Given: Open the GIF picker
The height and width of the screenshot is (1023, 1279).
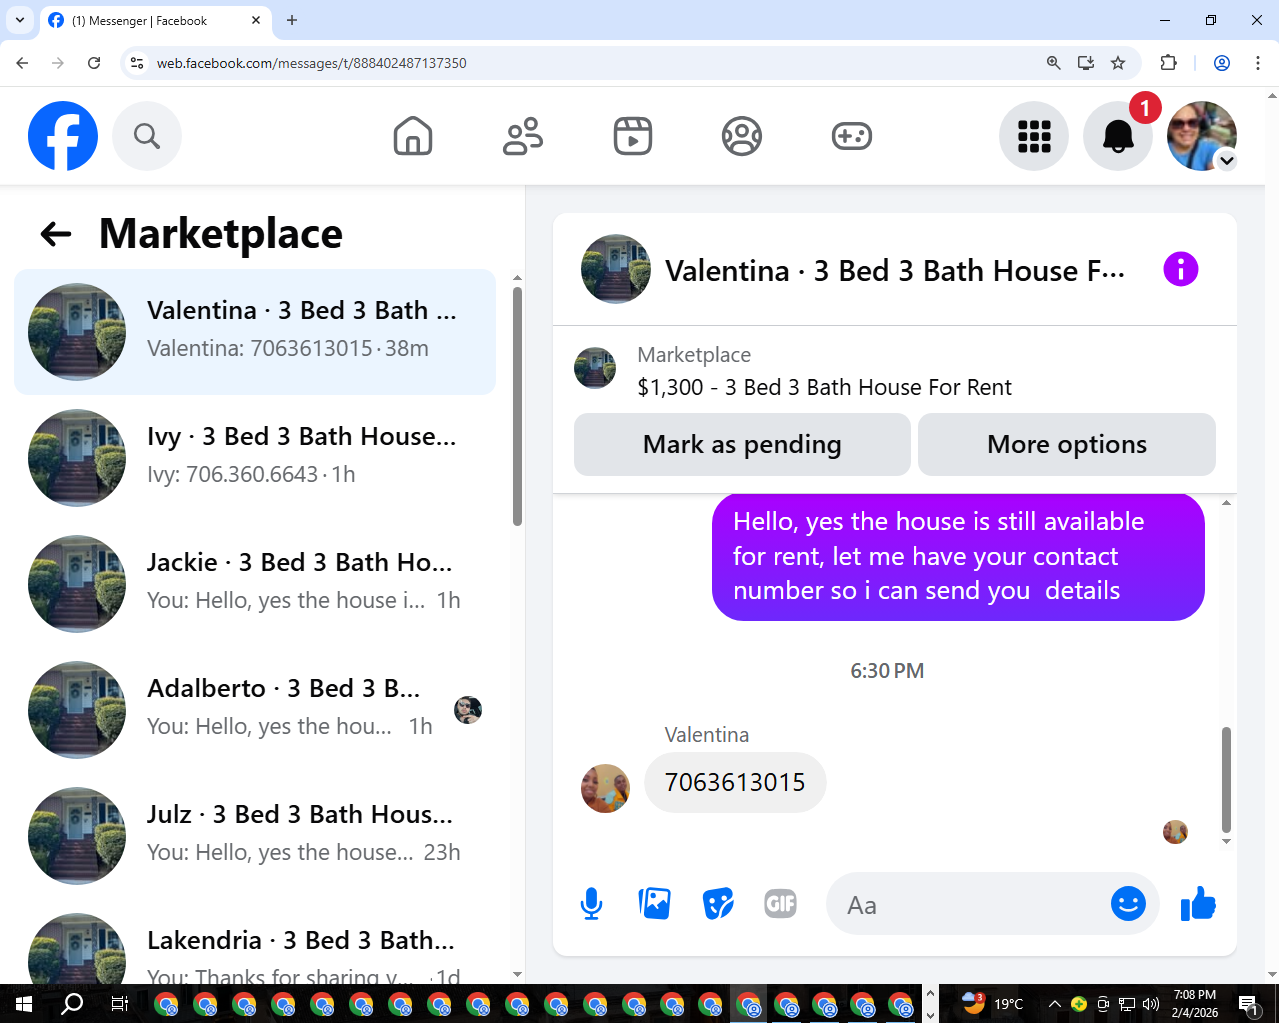Looking at the screenshot, I should point(781,904).
